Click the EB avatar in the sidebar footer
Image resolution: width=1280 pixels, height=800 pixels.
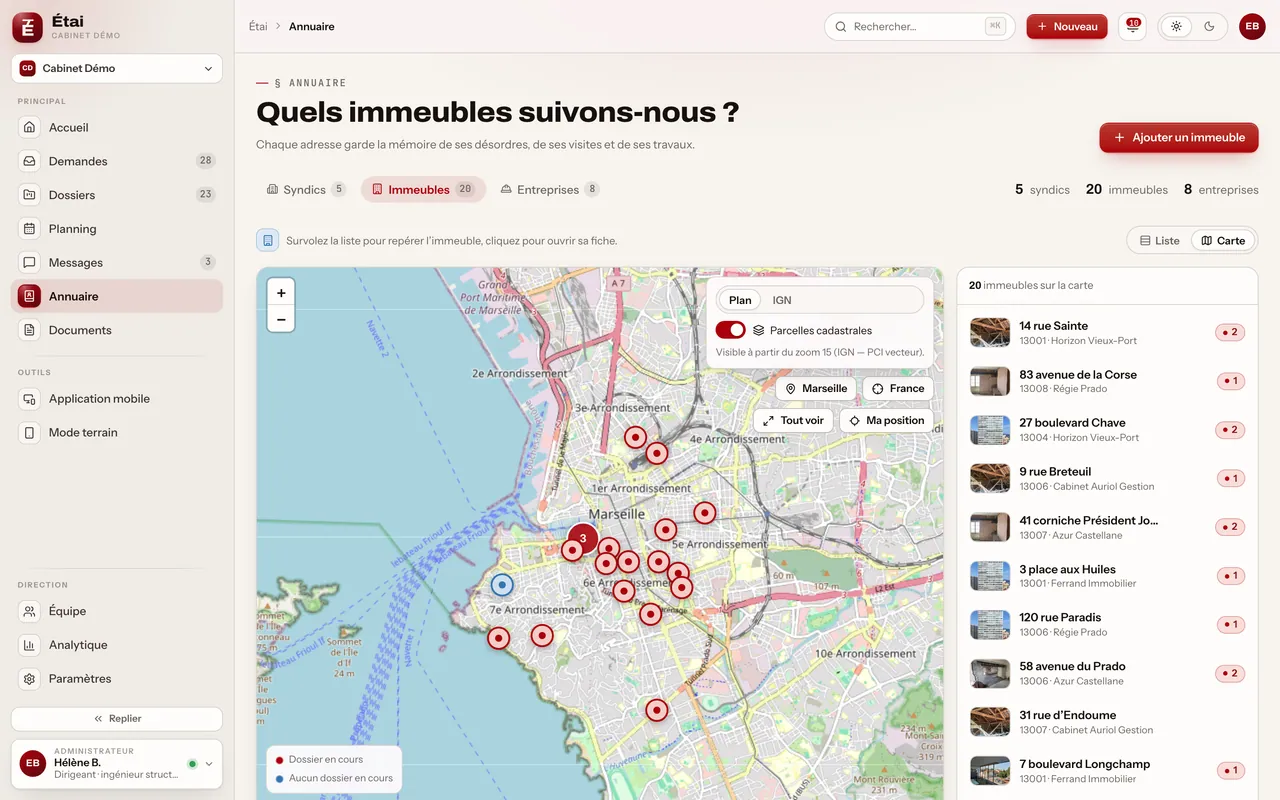33,764
